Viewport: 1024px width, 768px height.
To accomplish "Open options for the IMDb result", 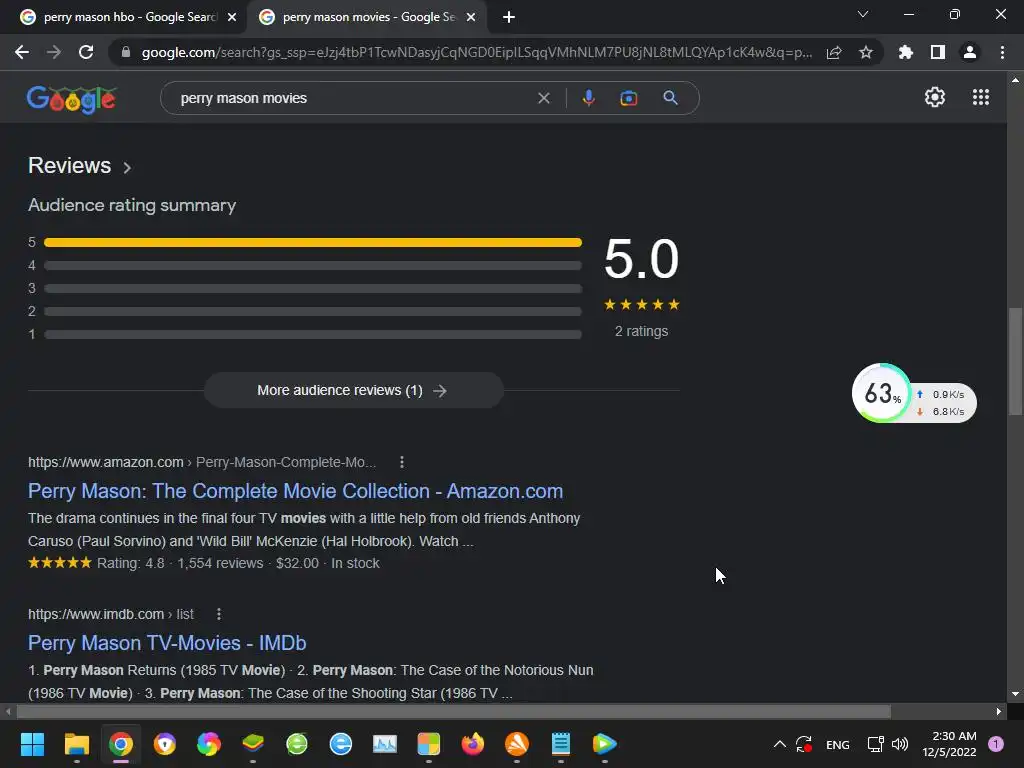I will (x=219, y=615).
